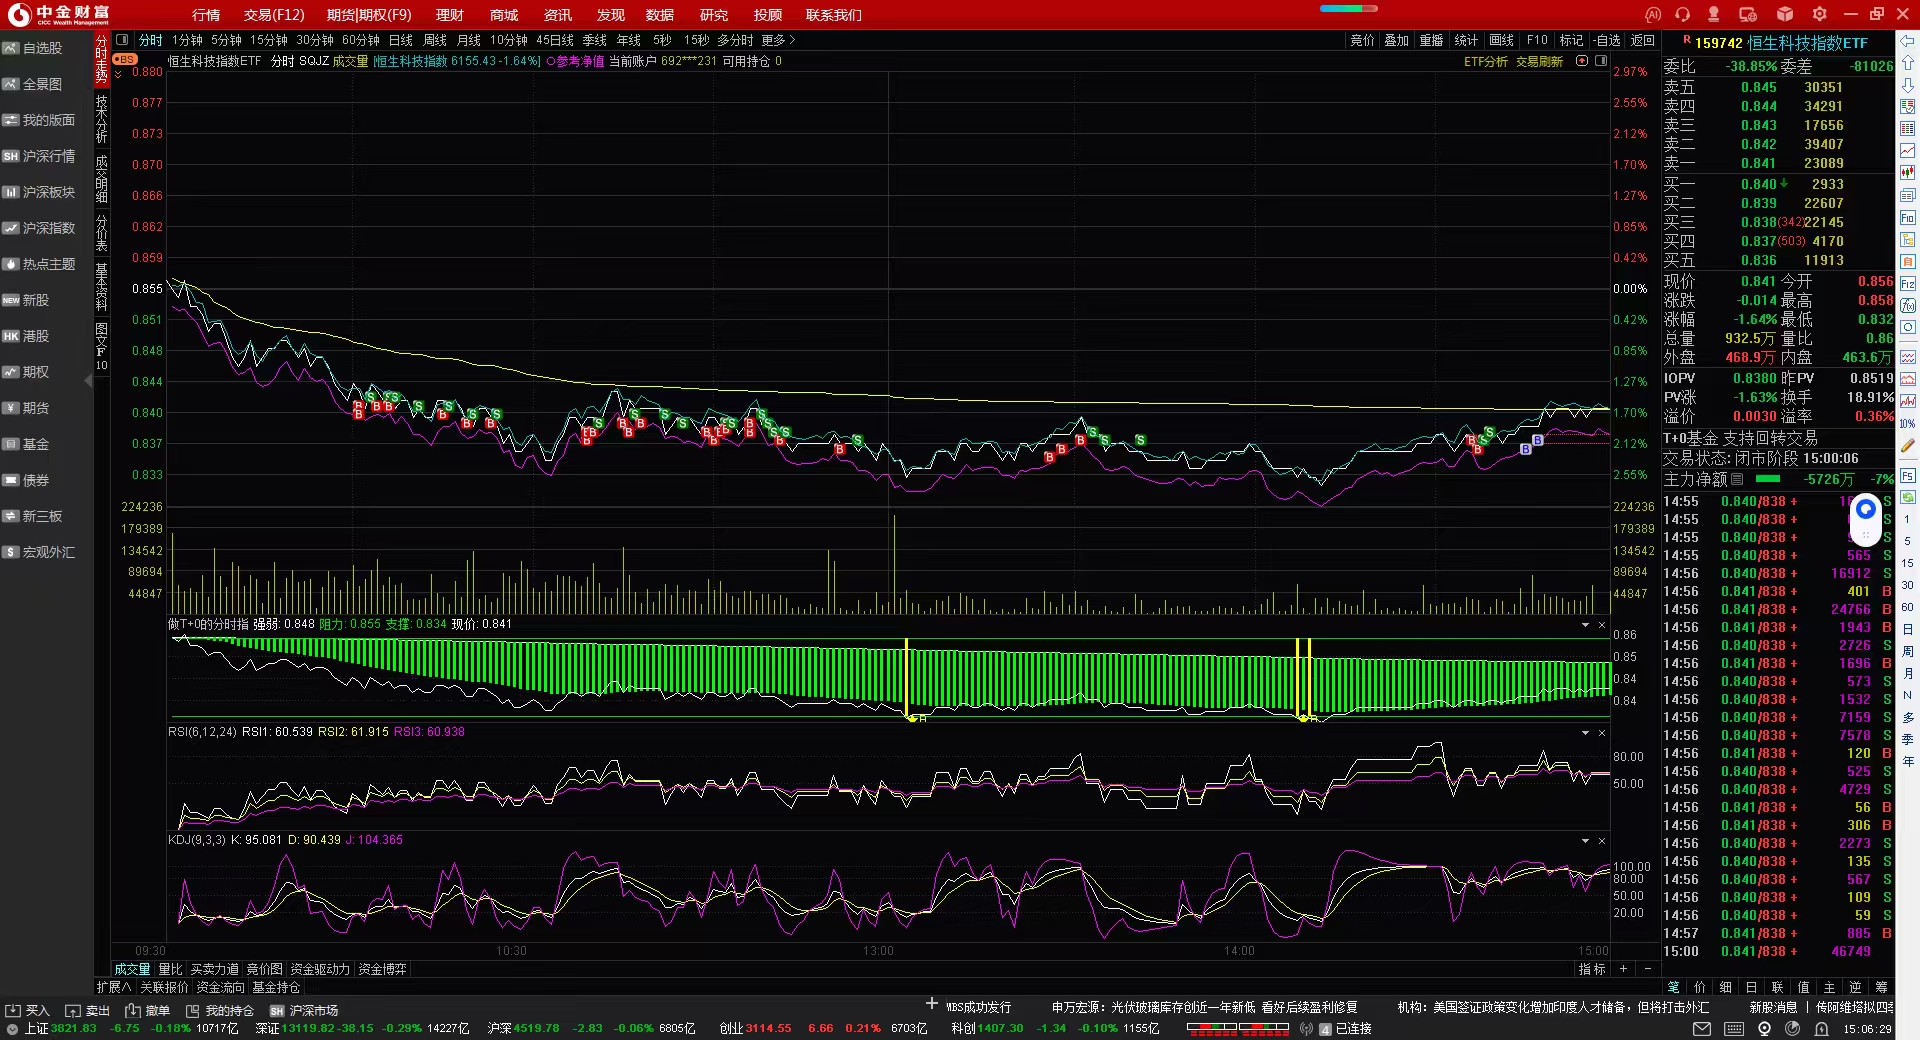The height and width of the screenshot is (1040, 1920).
Task: Open 热点主题 in the left sidebar
Action: pyautogui.click(x=39, y=264)
